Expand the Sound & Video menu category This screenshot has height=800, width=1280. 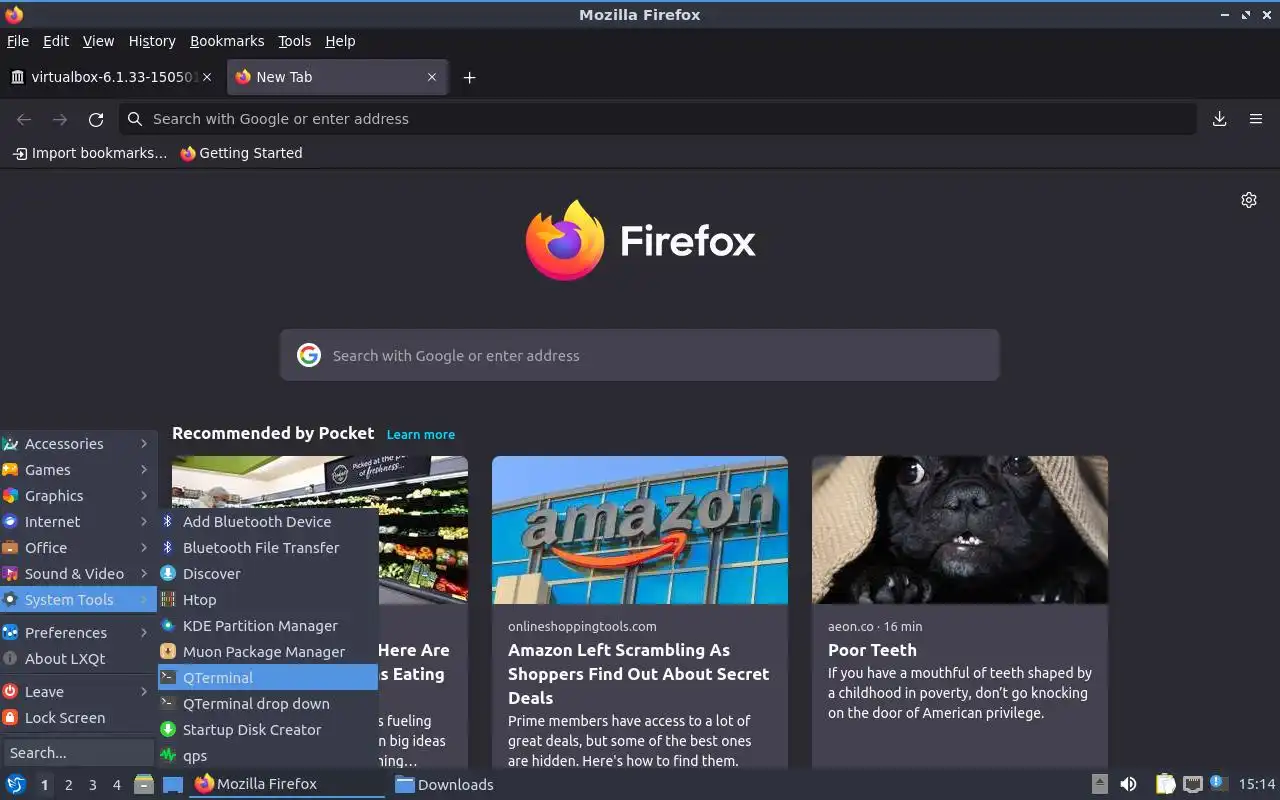point(78,573)
